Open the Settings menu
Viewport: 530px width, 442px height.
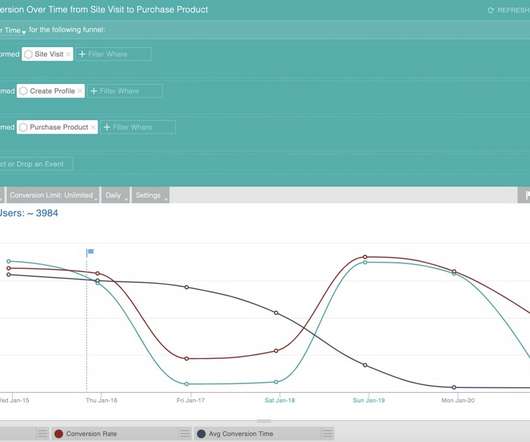[x=150, y=195]
